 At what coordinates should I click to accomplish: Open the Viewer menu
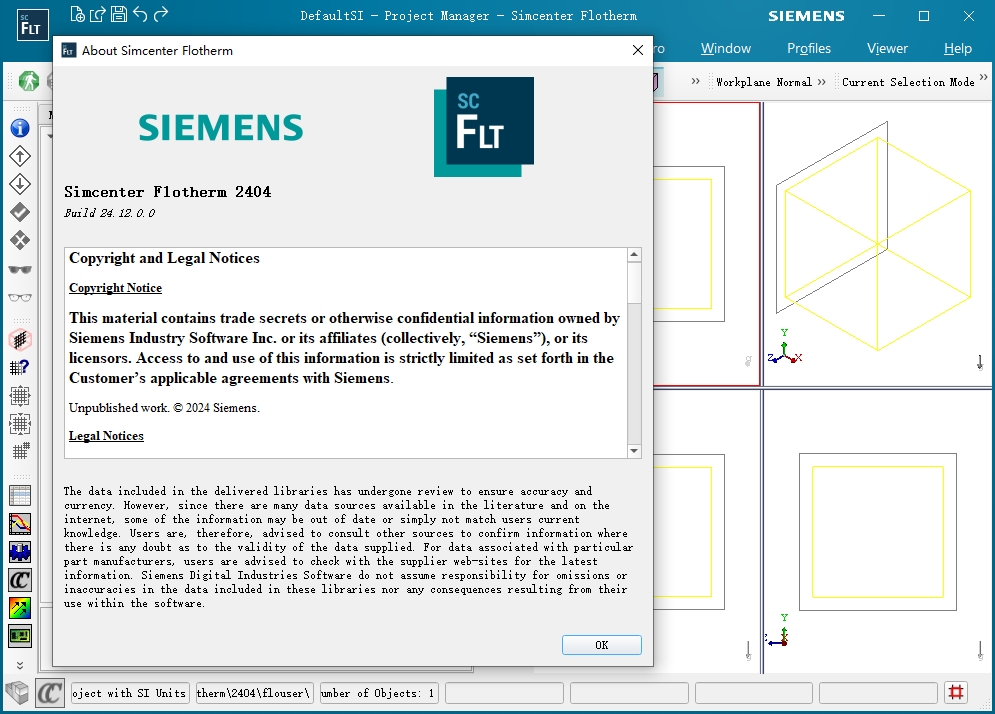tap(887, 48)
